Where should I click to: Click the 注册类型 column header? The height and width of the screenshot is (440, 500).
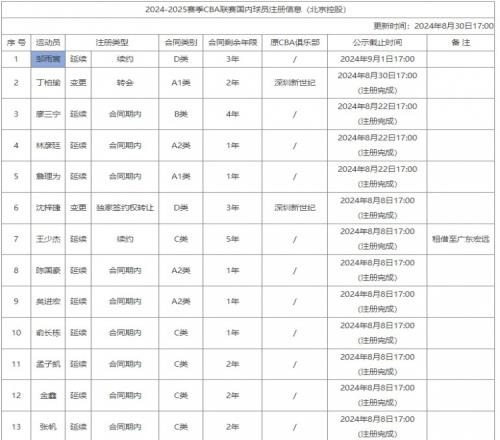tap(112, 43)
